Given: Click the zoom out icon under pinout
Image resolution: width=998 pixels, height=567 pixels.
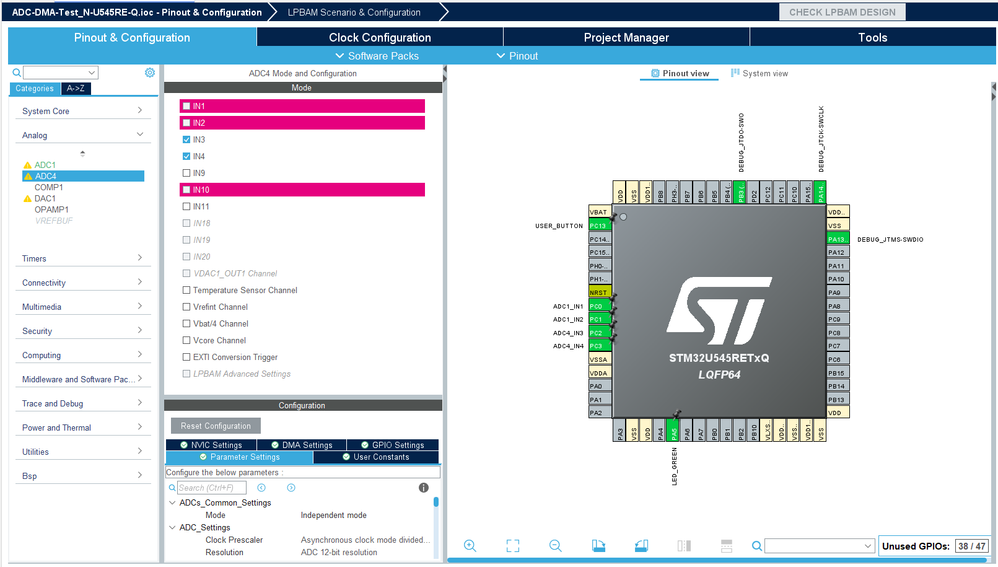Looking at the screenshot, I should (556, 545).
